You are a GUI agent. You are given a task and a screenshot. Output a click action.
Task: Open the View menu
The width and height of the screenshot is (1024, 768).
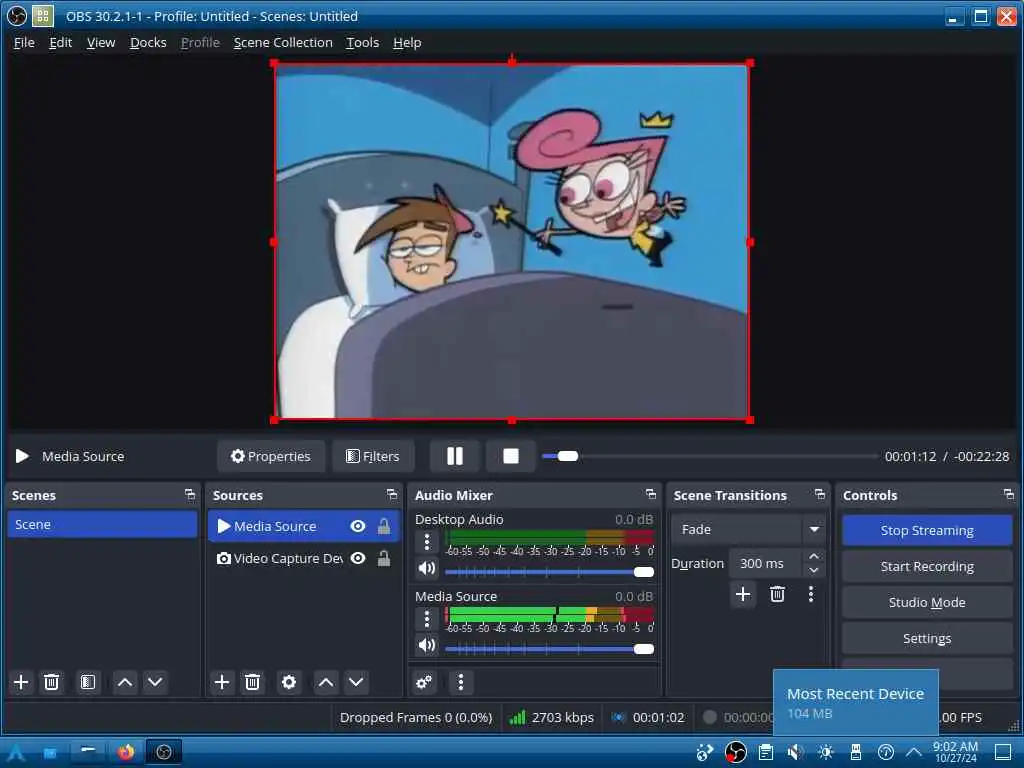(x=101, y=42)
